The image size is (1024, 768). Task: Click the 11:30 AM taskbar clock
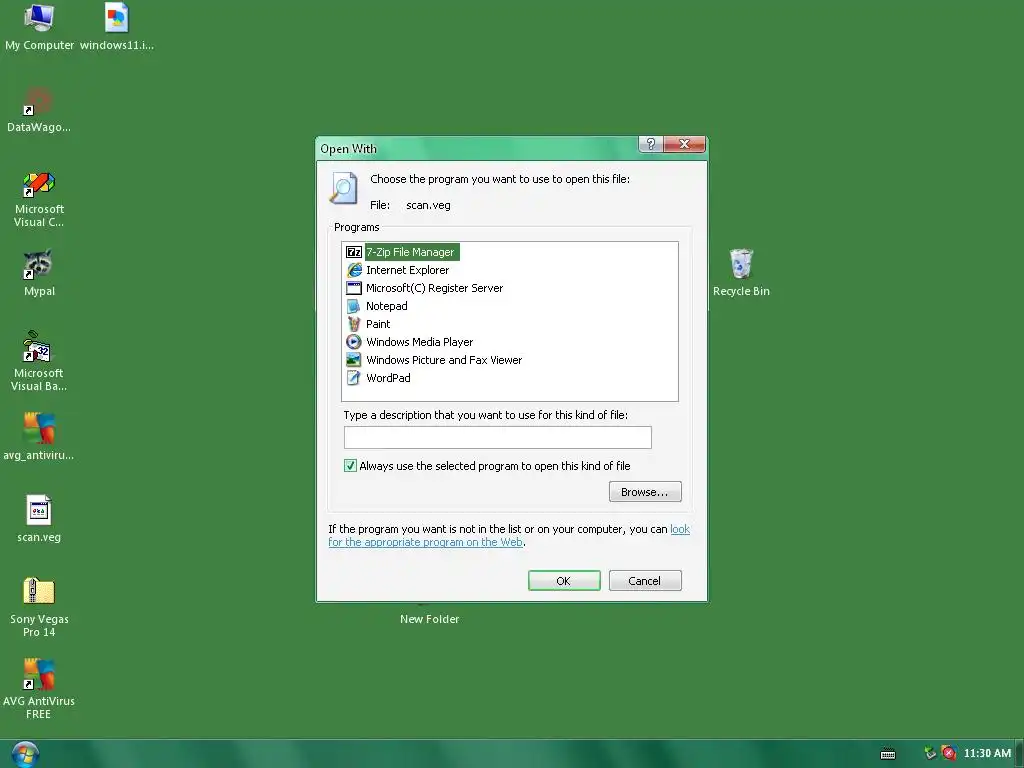[987, 754]
